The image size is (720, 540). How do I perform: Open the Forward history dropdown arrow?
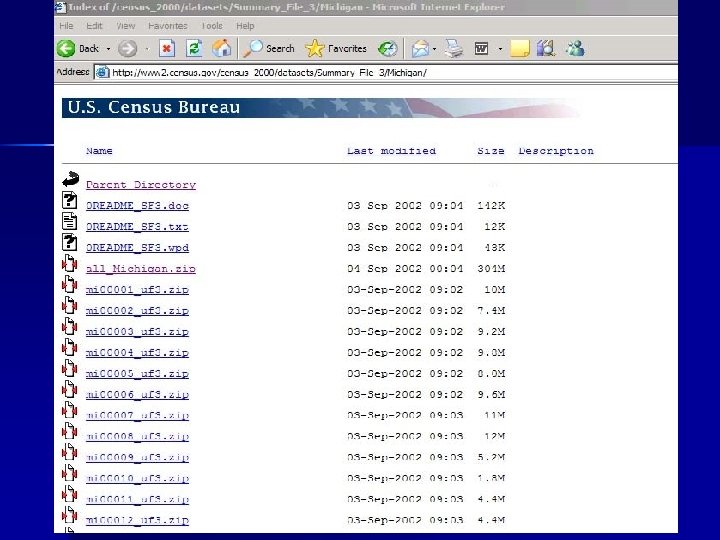tap(147, 49)
